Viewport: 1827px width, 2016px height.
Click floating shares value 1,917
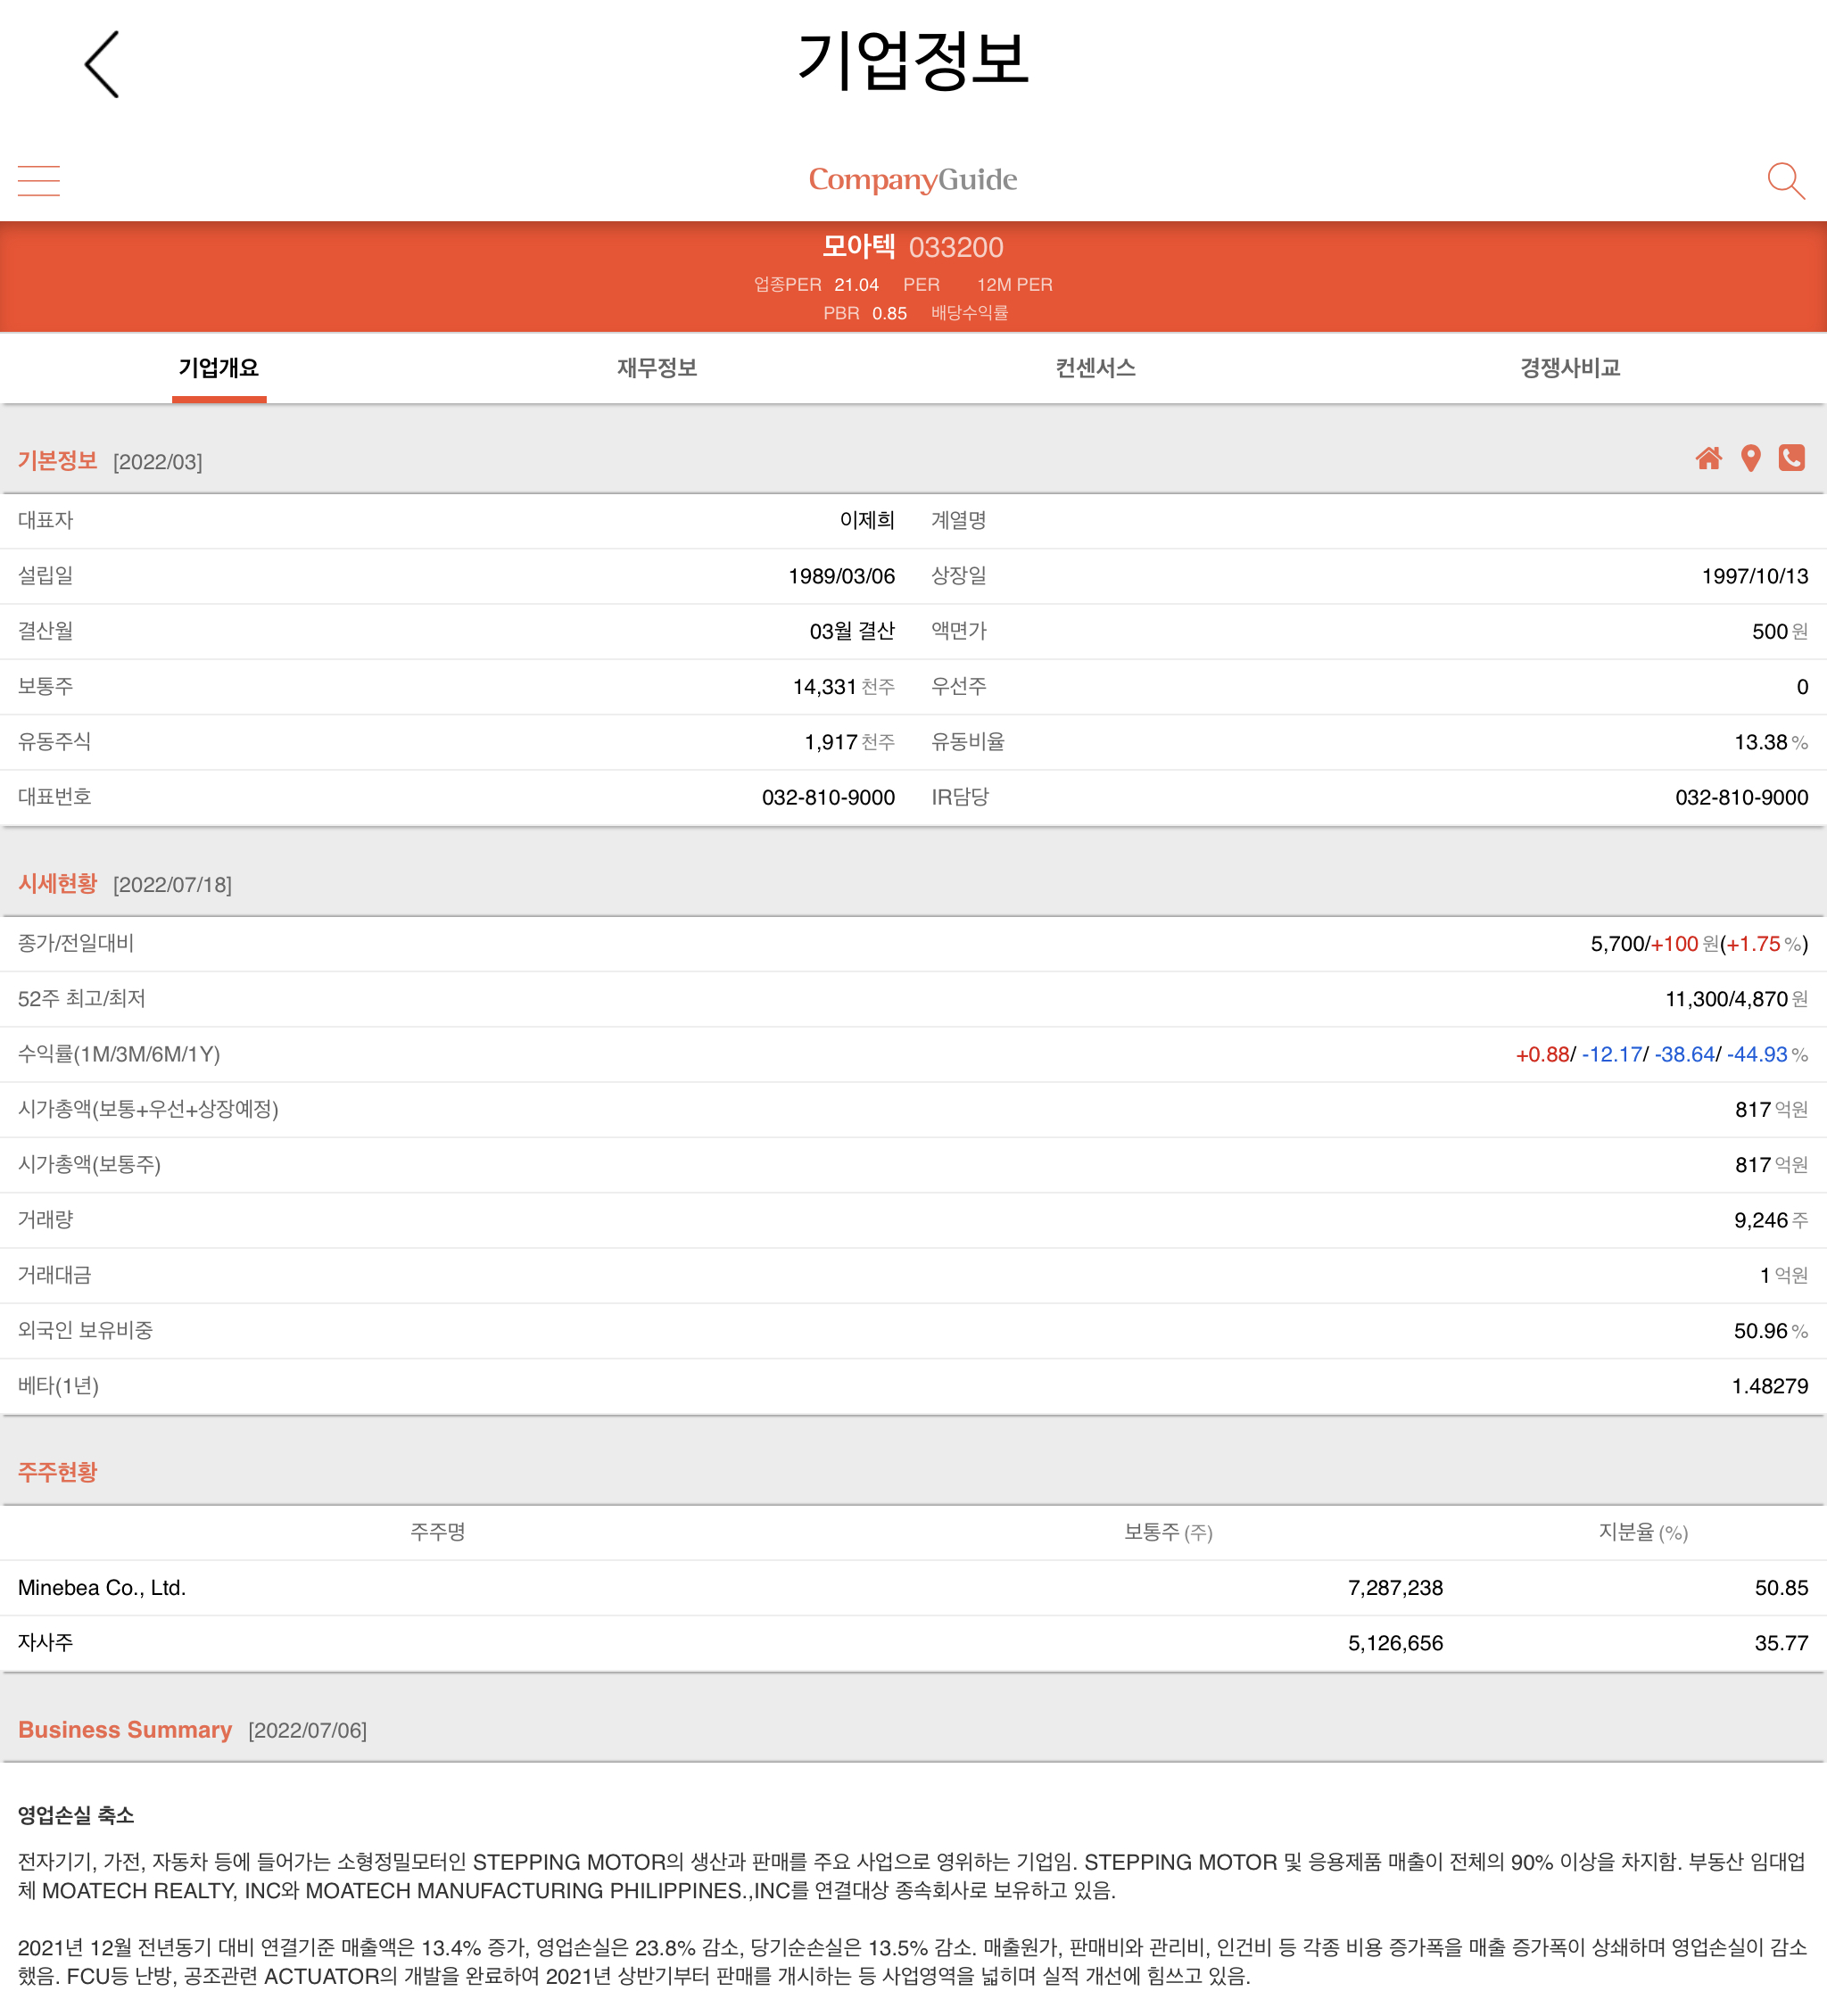pos(831,742)
